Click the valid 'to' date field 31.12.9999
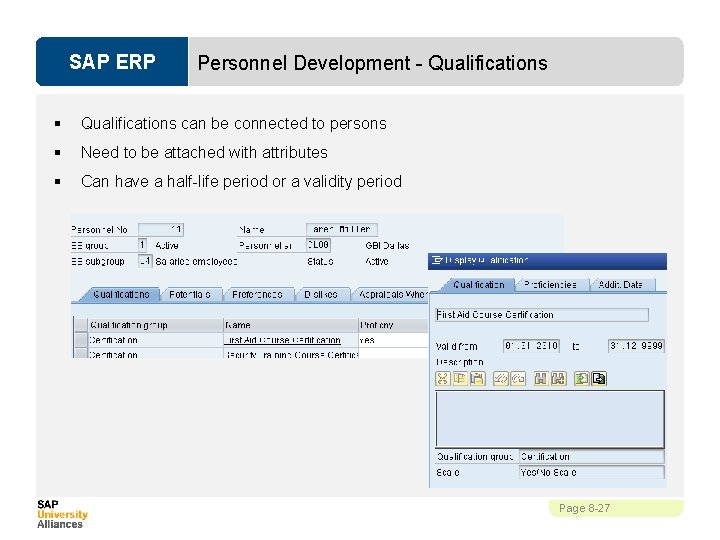The width and height of the screenshot is (720, 540). (x=636, y=346)
